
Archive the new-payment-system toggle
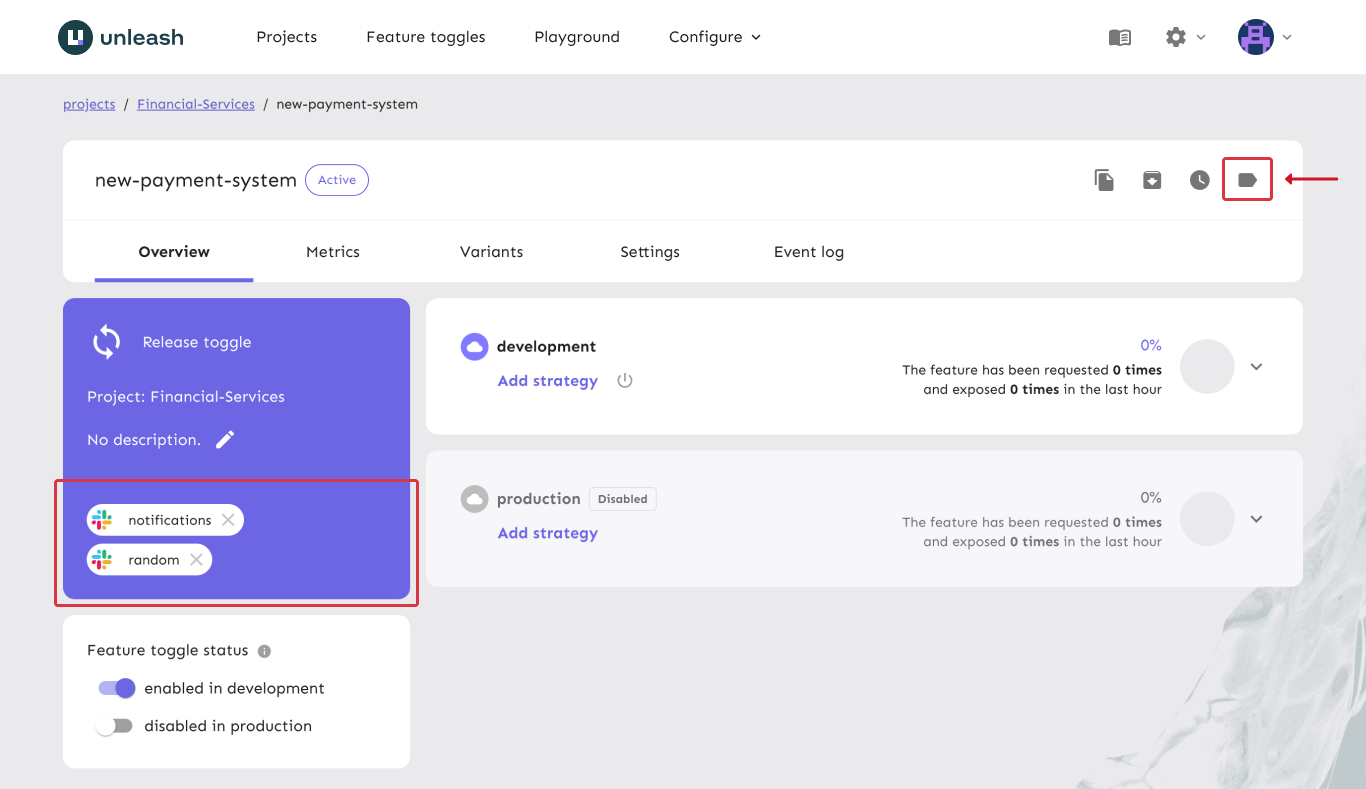click(x=1152, y=180)
